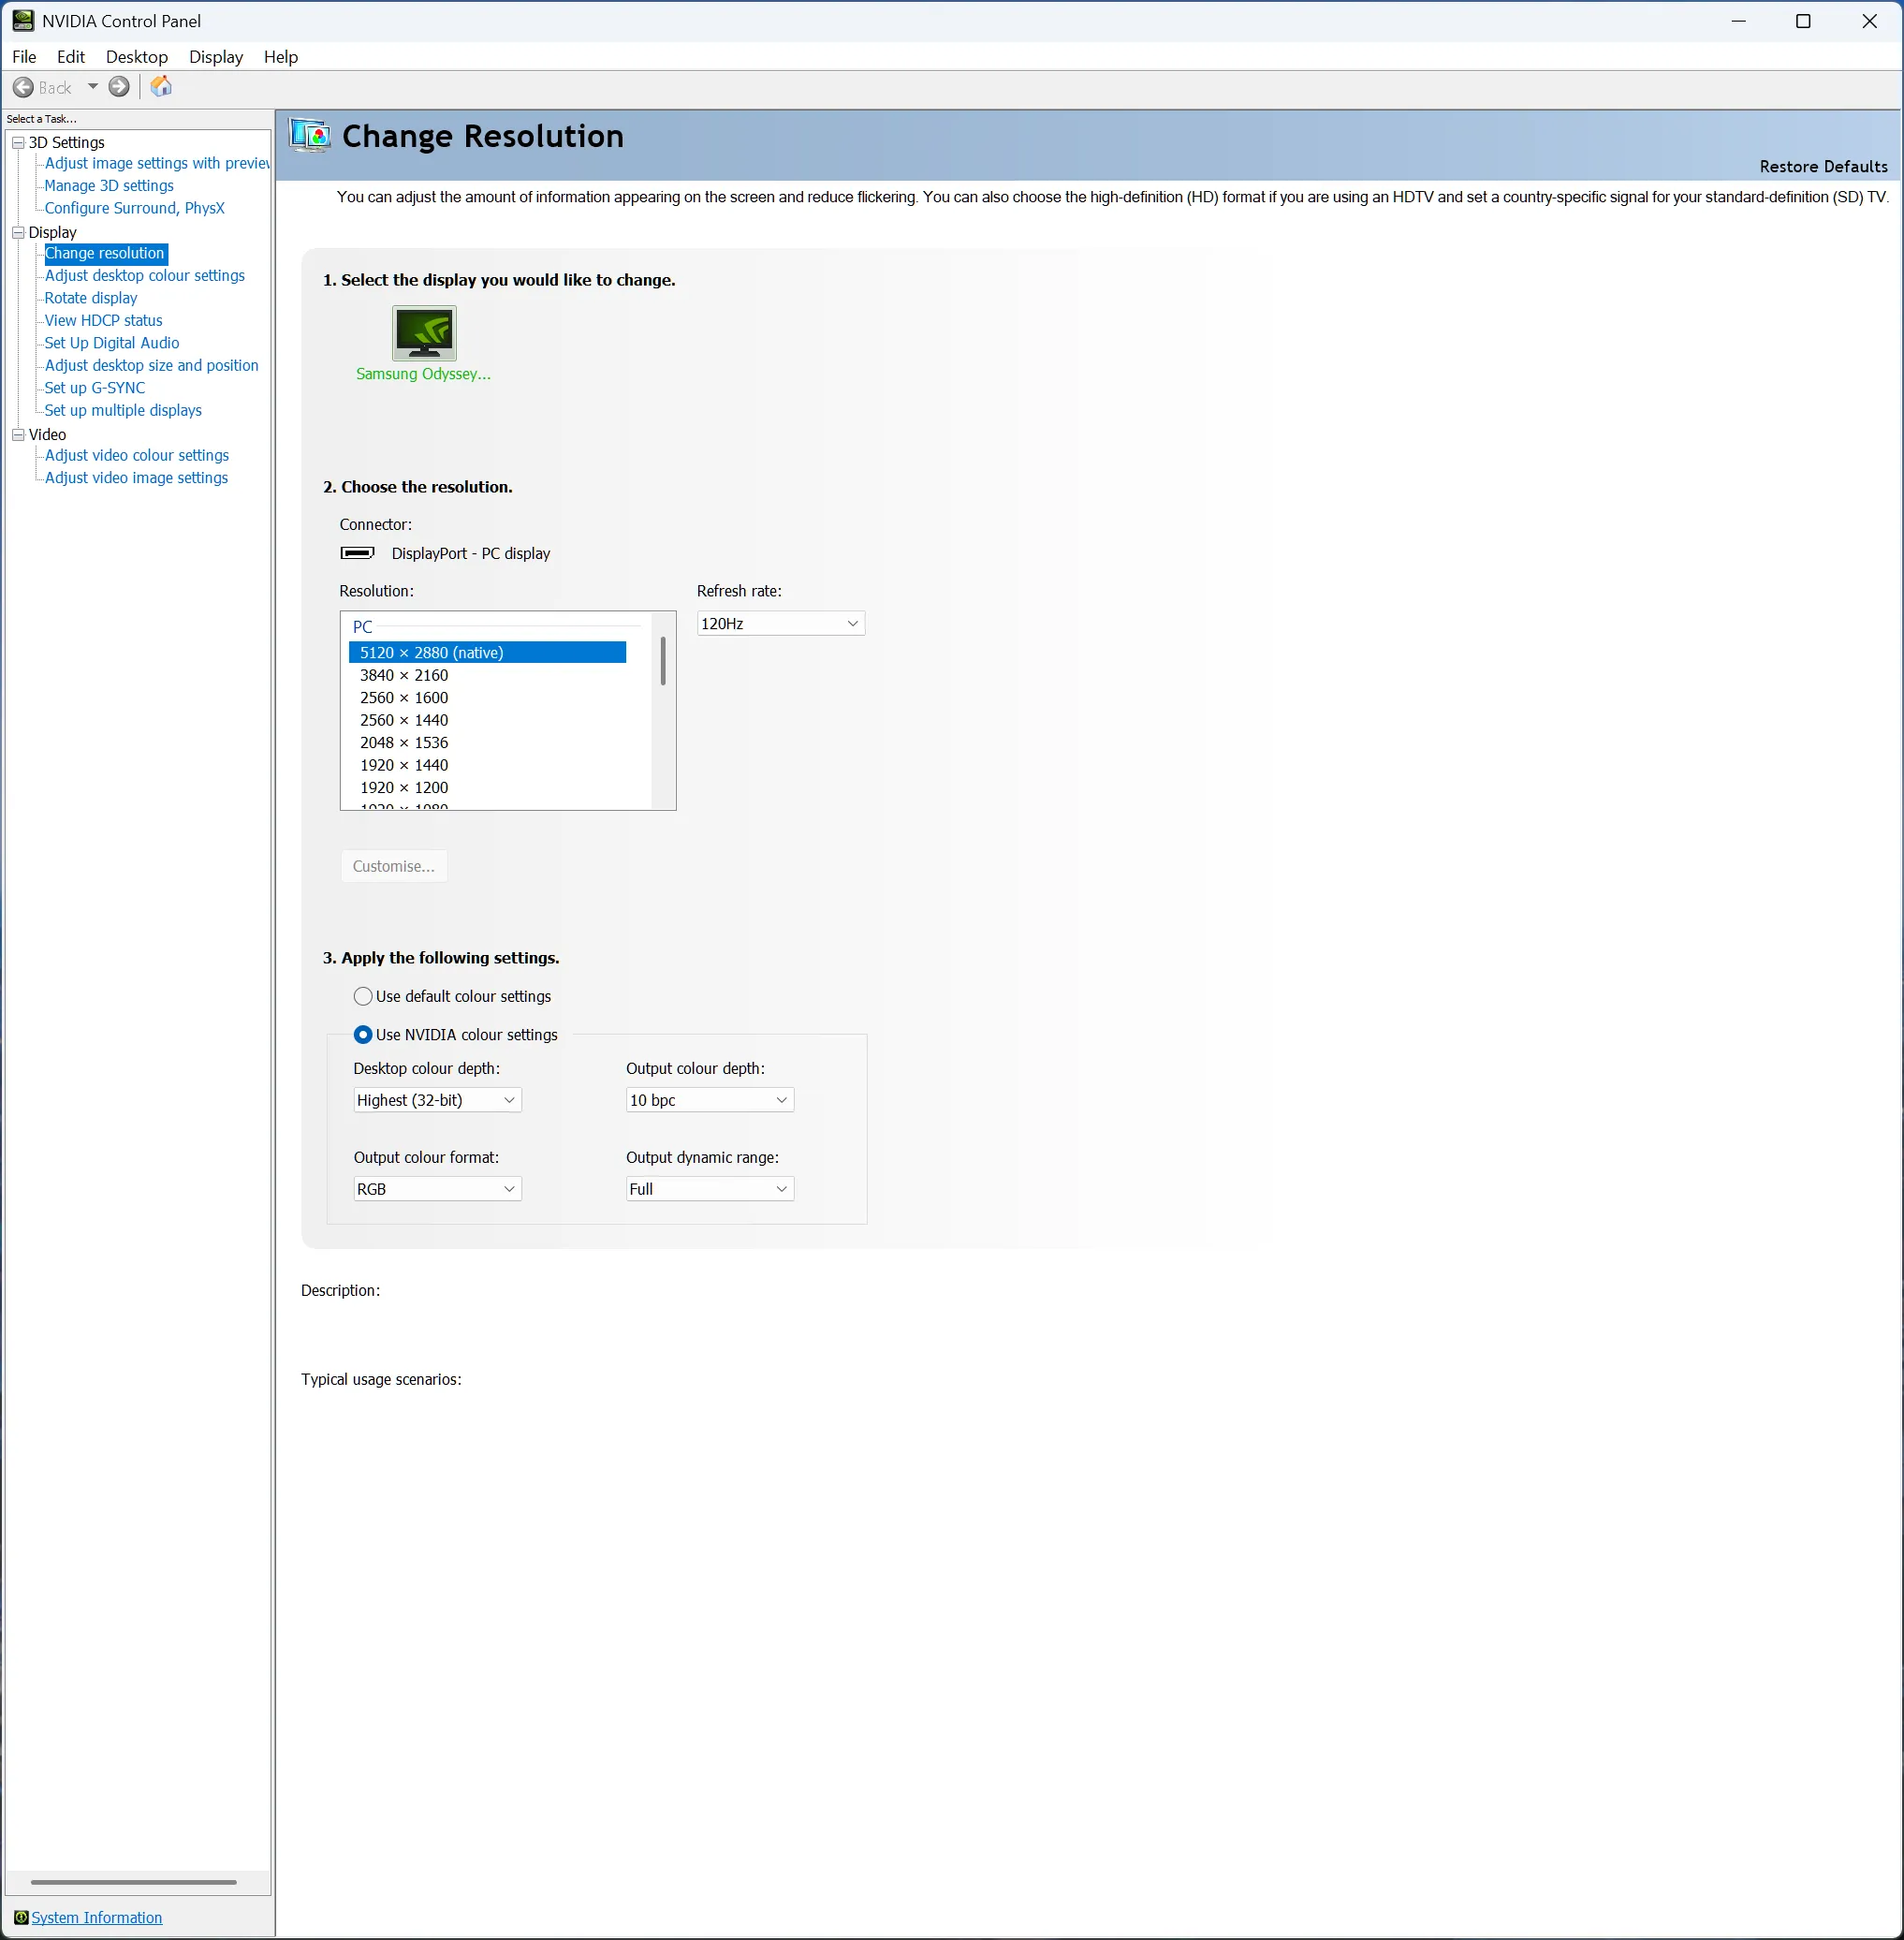1904x1940 pixels.
Task: Select 'Use default colour settings' radio button
Action: [363, 996]
